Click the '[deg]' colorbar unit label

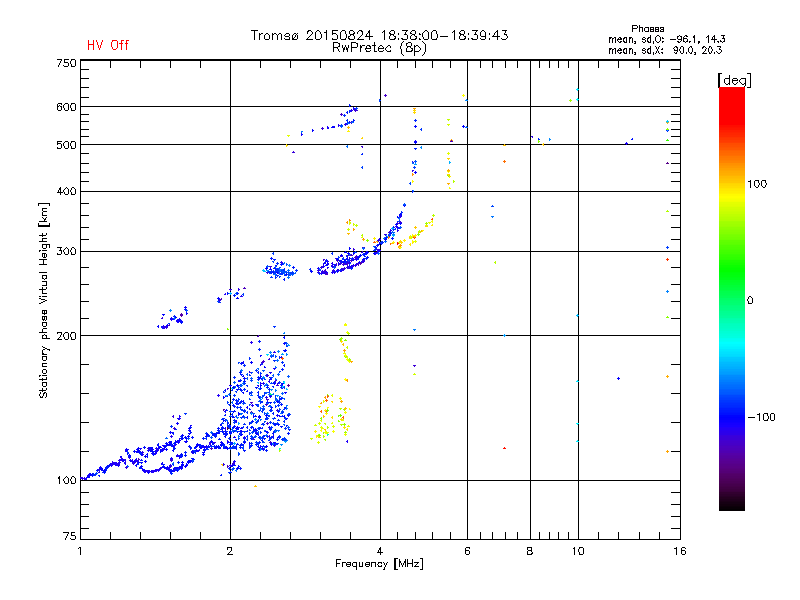734,80
